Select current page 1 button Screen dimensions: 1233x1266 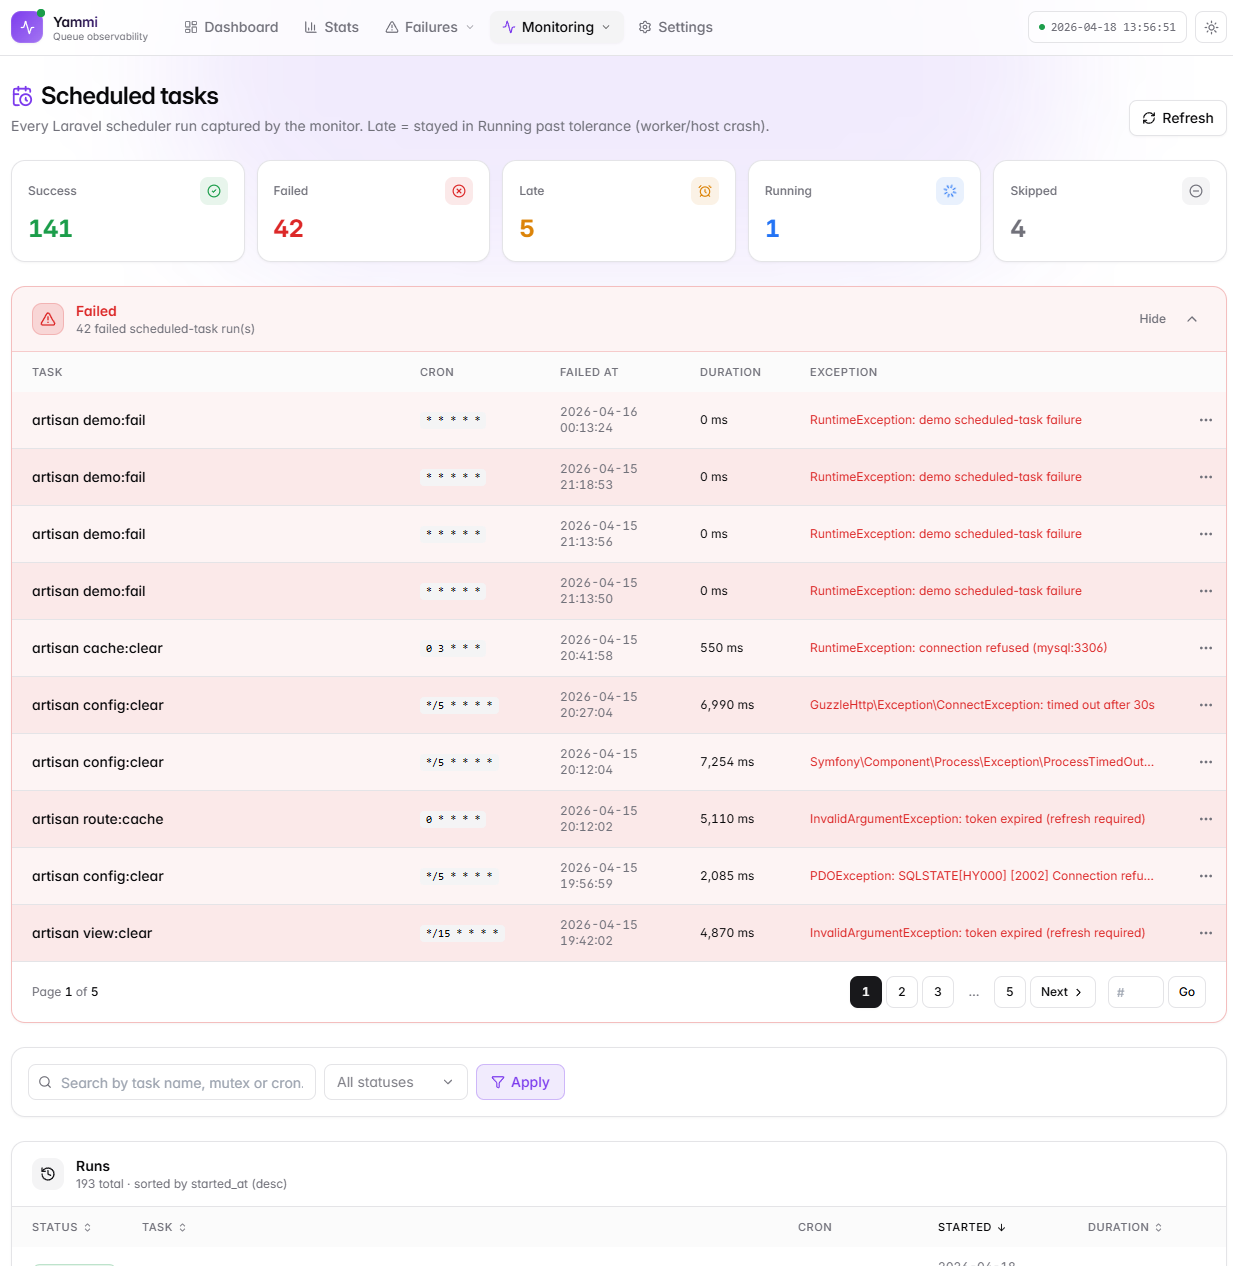pos(866,992)
